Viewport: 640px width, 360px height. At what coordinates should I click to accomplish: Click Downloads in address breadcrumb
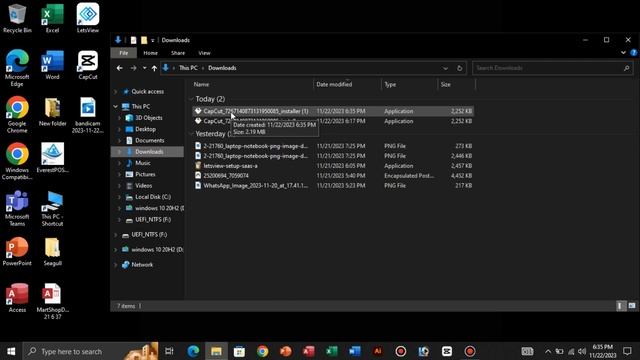(x=222, y=68)
